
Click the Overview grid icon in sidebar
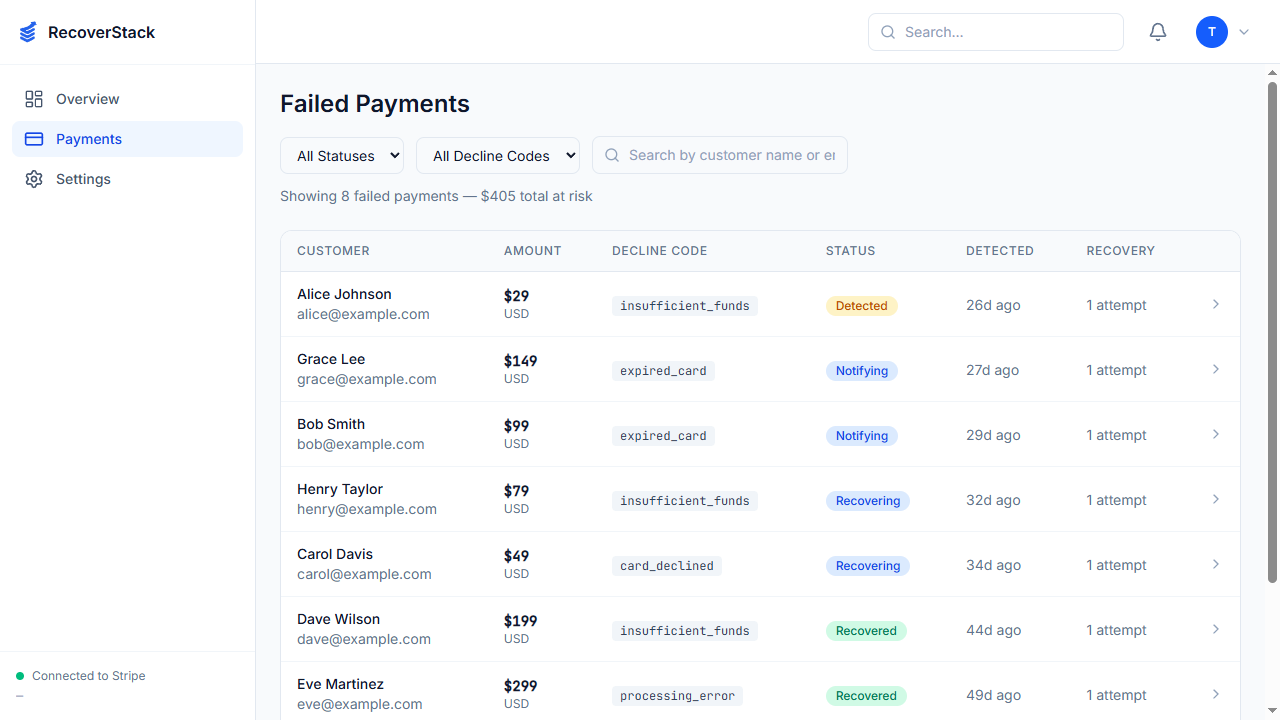[34, 99]
